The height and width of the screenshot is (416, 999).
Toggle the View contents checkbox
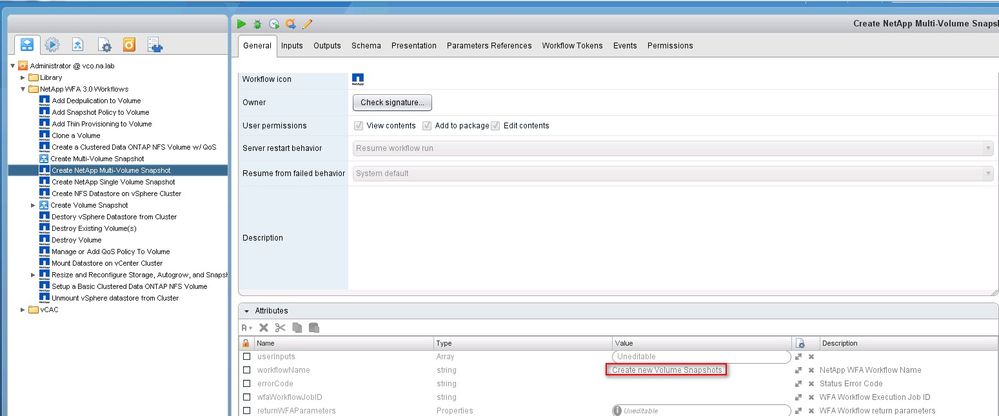coord(359,126)
